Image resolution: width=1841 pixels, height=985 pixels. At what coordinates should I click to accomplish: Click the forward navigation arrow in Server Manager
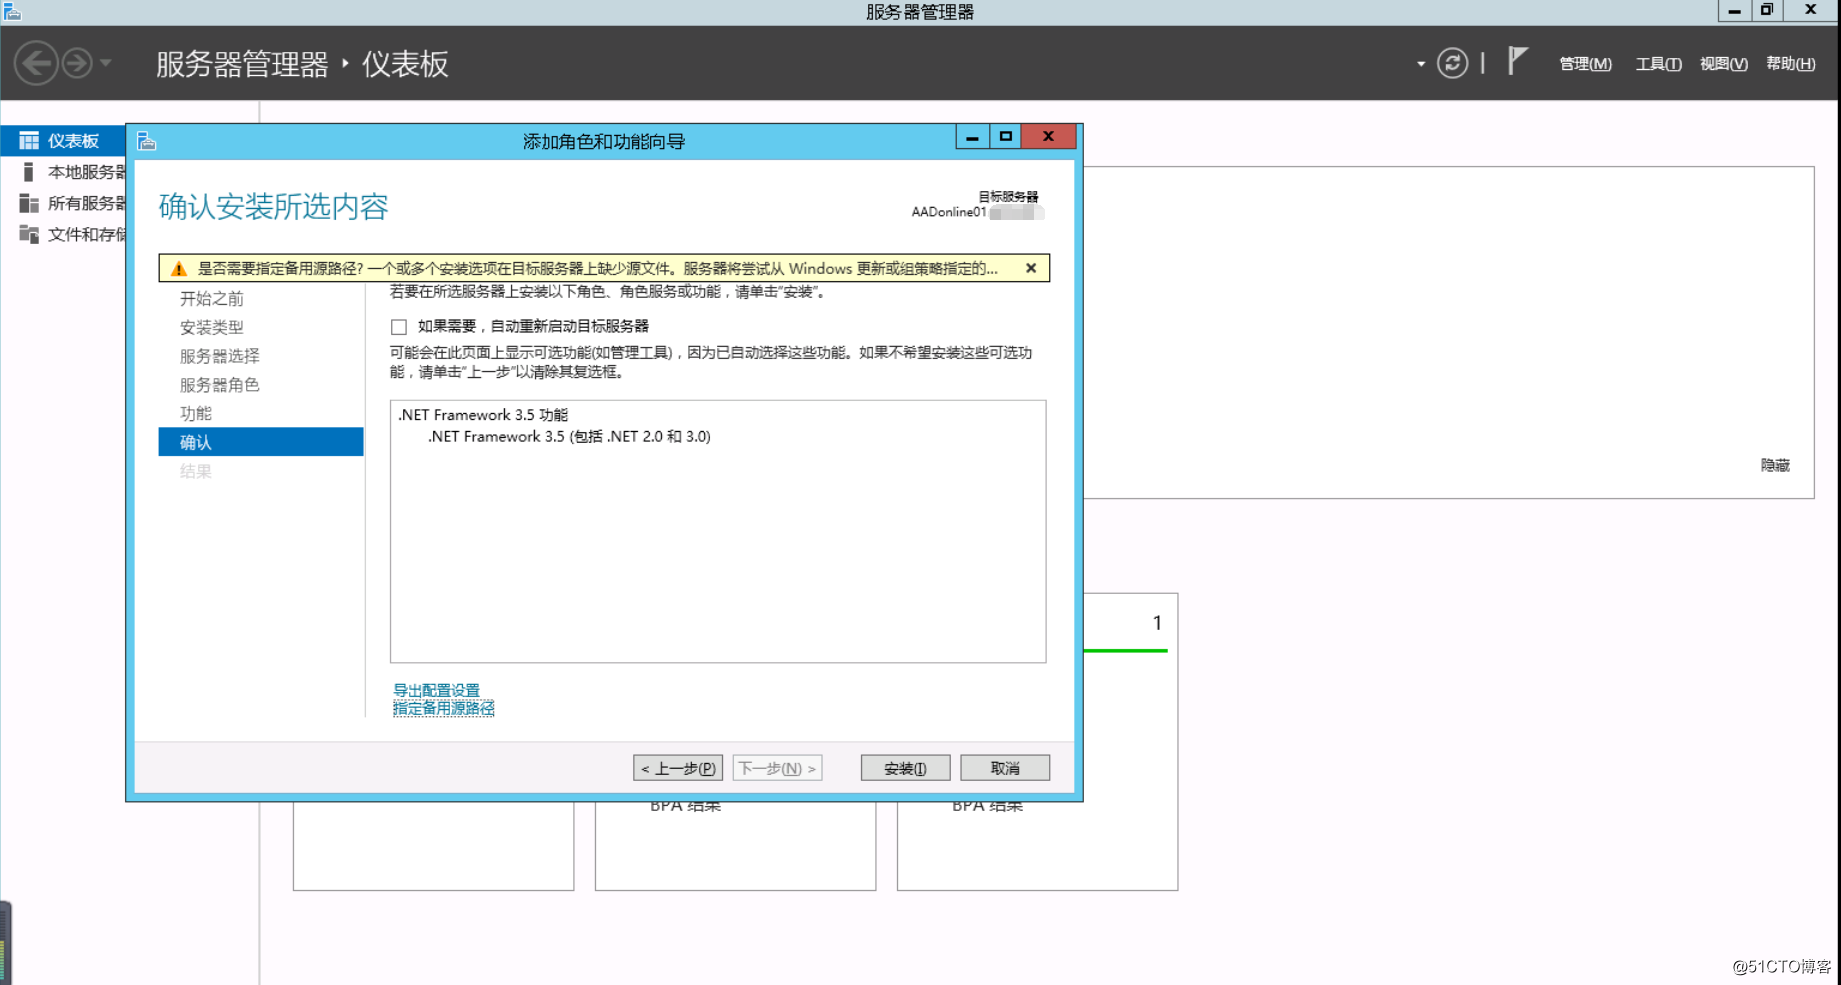click(77, 64)
